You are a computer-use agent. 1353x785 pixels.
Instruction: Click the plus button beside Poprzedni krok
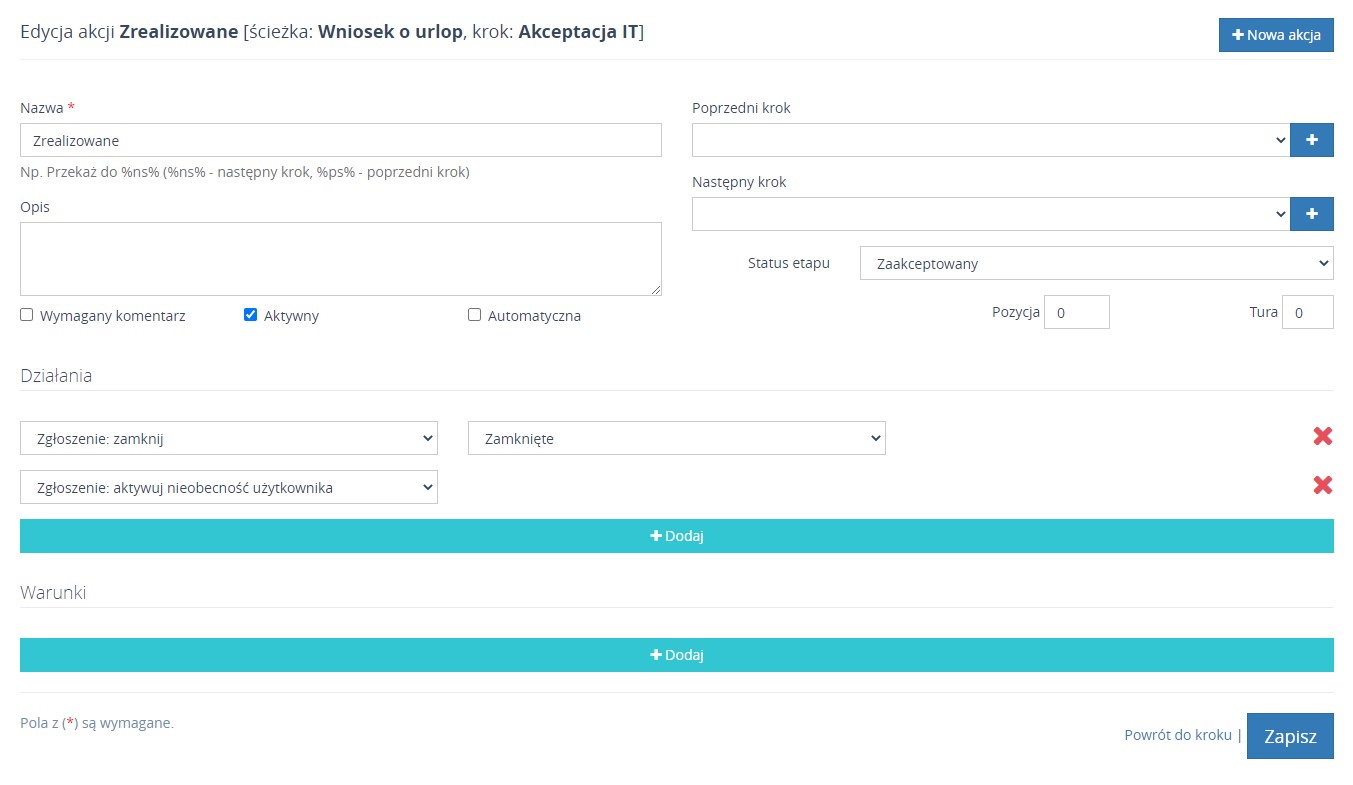coord(1311,140)
